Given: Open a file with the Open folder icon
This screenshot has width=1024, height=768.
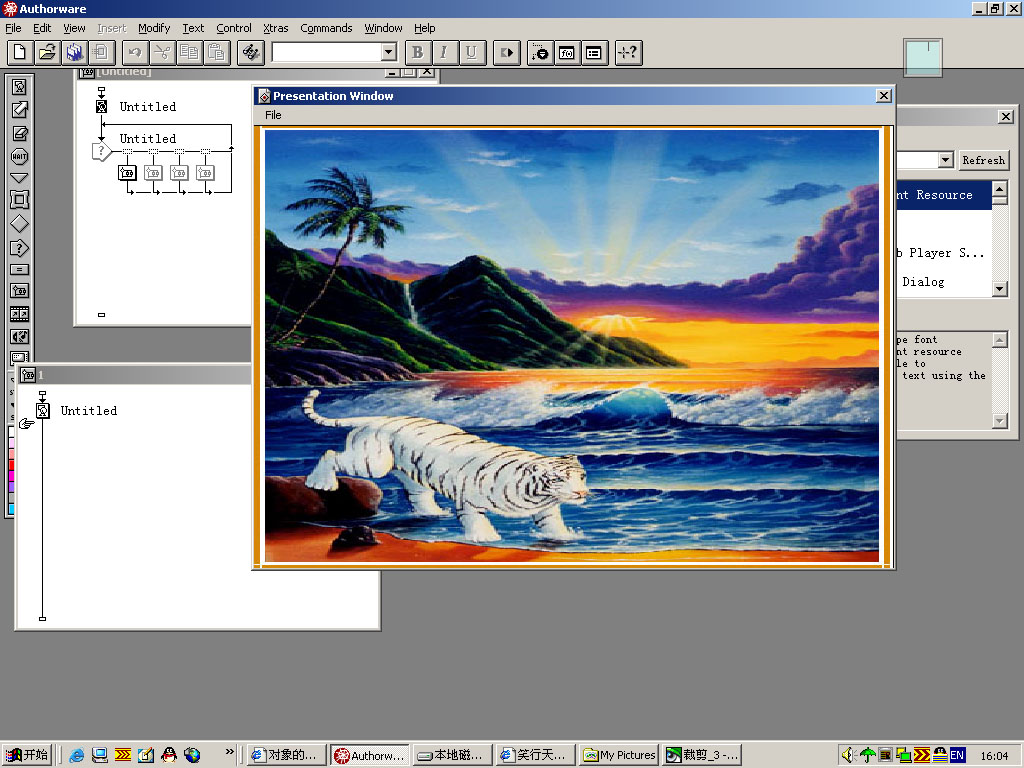Looking at the screenshot, I should (48, 53).
